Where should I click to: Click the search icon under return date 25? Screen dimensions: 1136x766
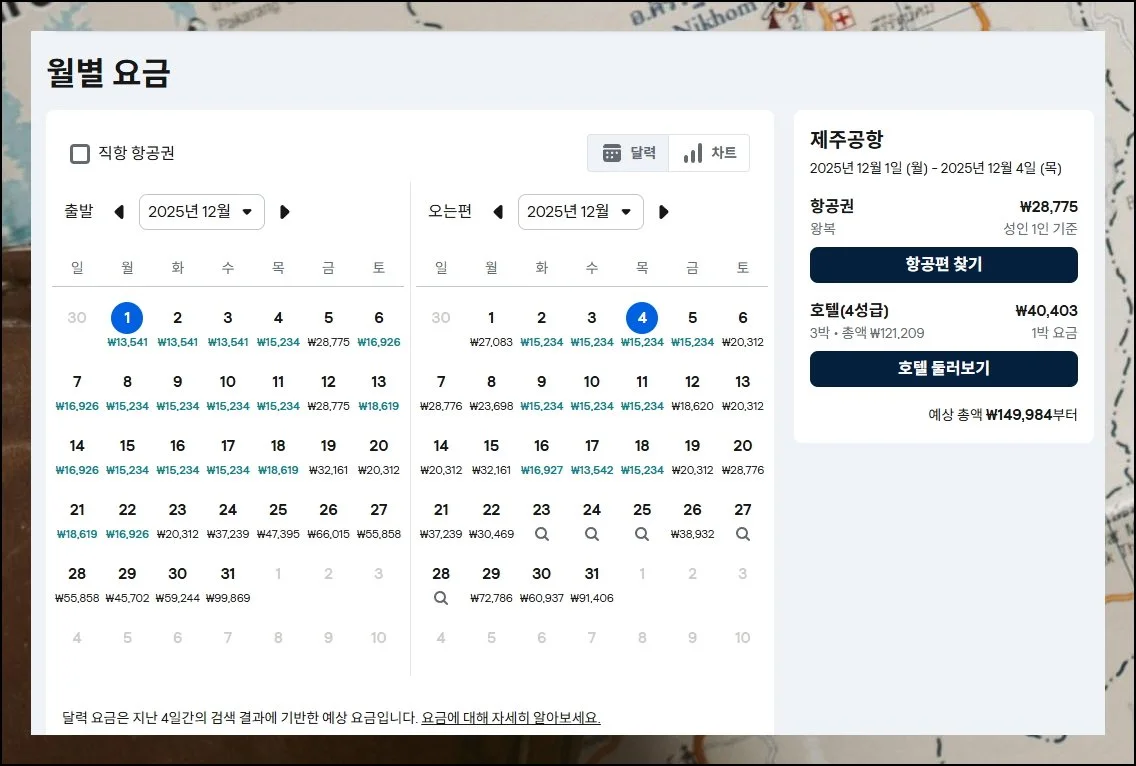click(642, 534)
